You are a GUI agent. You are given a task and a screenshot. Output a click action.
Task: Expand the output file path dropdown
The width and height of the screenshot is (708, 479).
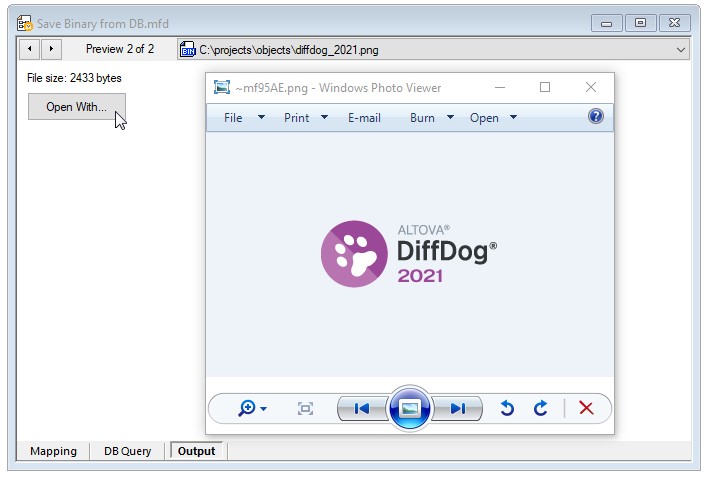tap(680, 50)
